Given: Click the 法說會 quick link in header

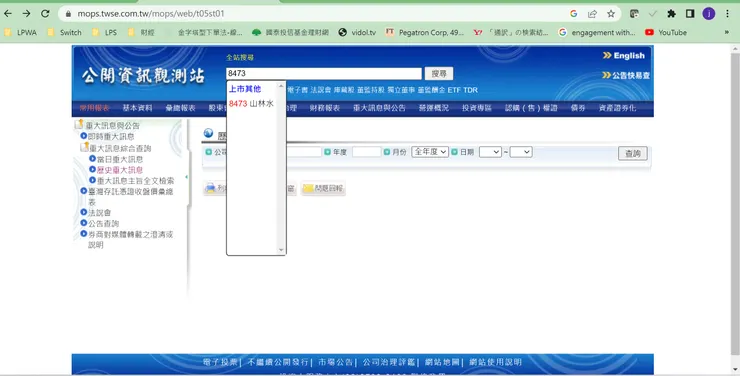Looking at the screenshot, I should (x=320, y=90).
